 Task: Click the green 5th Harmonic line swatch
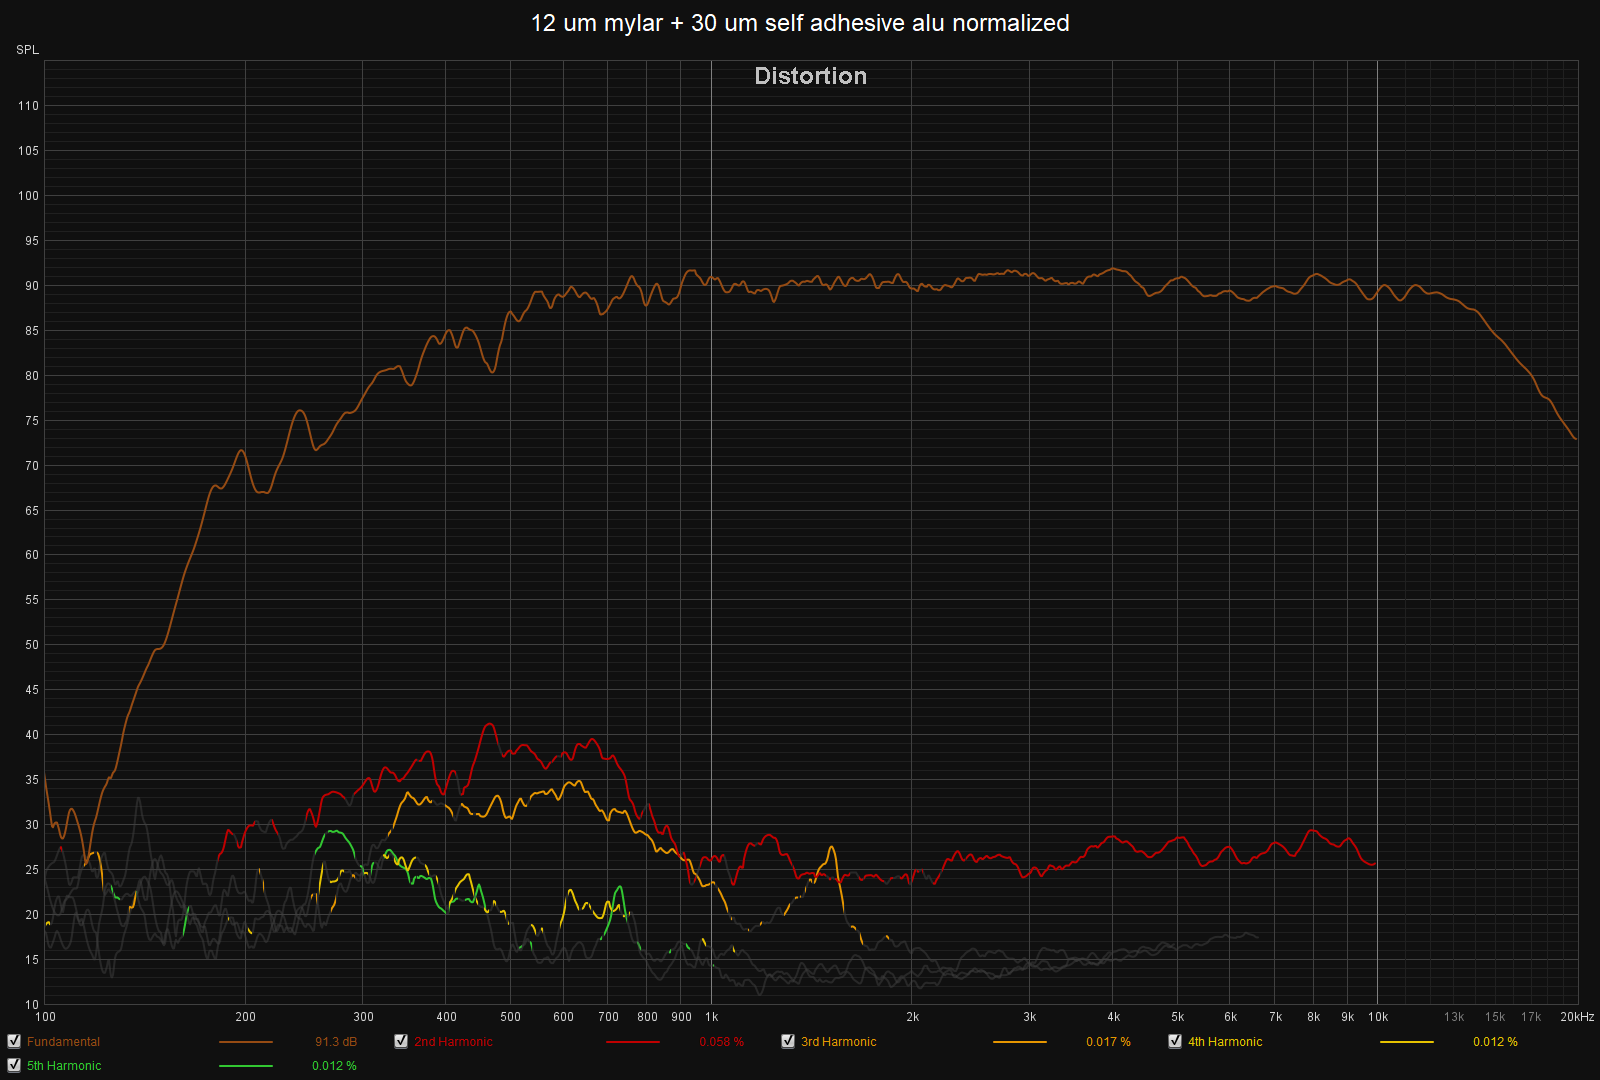(245, 1066)
